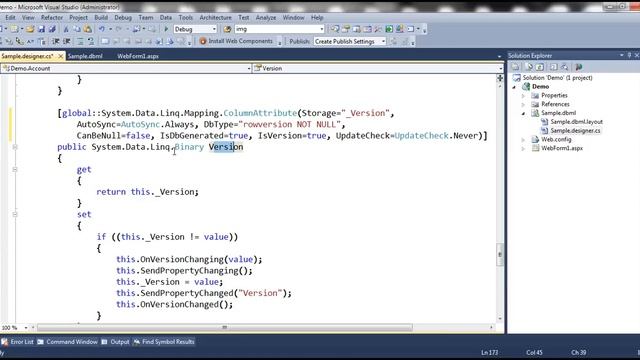Select Sample.designer.cs in Solution Explorer
The image size is (640, 360).
pos(575,131)
